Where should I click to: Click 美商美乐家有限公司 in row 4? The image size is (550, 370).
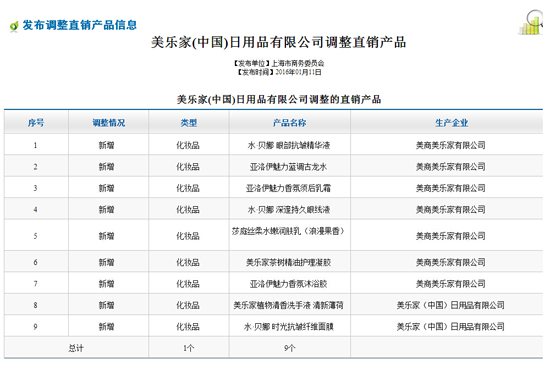451,210
